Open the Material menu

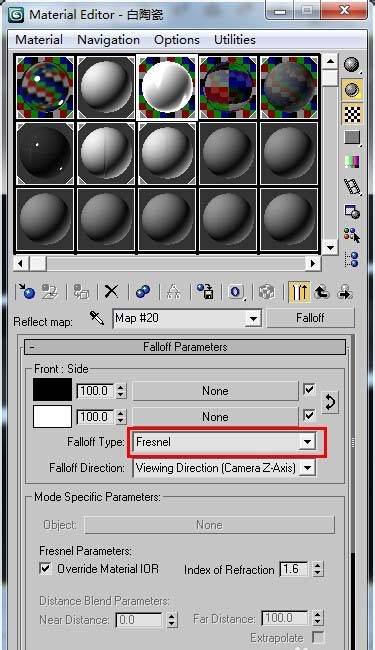tap(39, 40)
